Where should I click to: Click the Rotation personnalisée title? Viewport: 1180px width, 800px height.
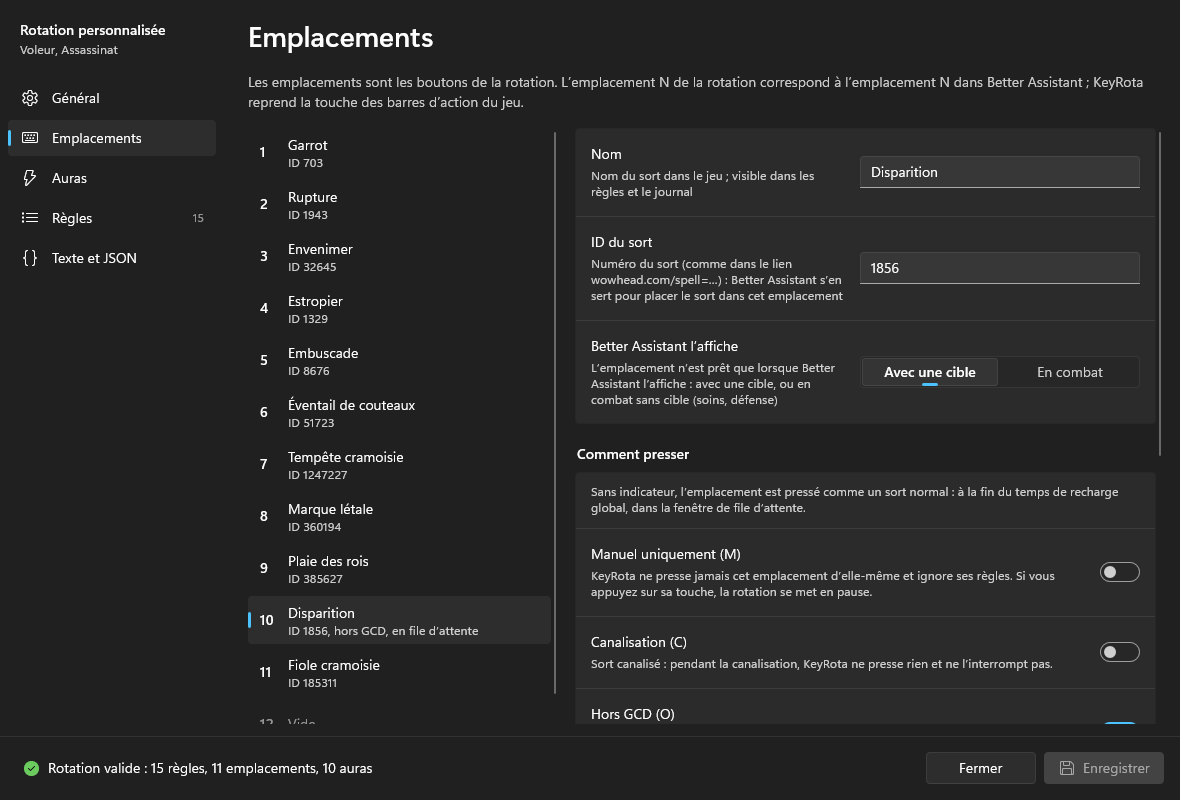[93, 30]
